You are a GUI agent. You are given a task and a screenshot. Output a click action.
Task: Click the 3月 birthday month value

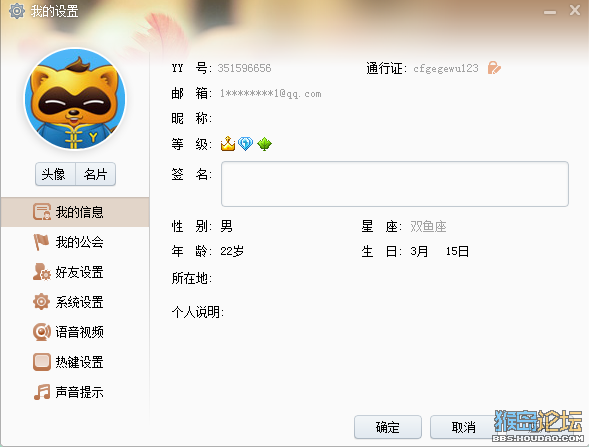click(x=419, y=251)
